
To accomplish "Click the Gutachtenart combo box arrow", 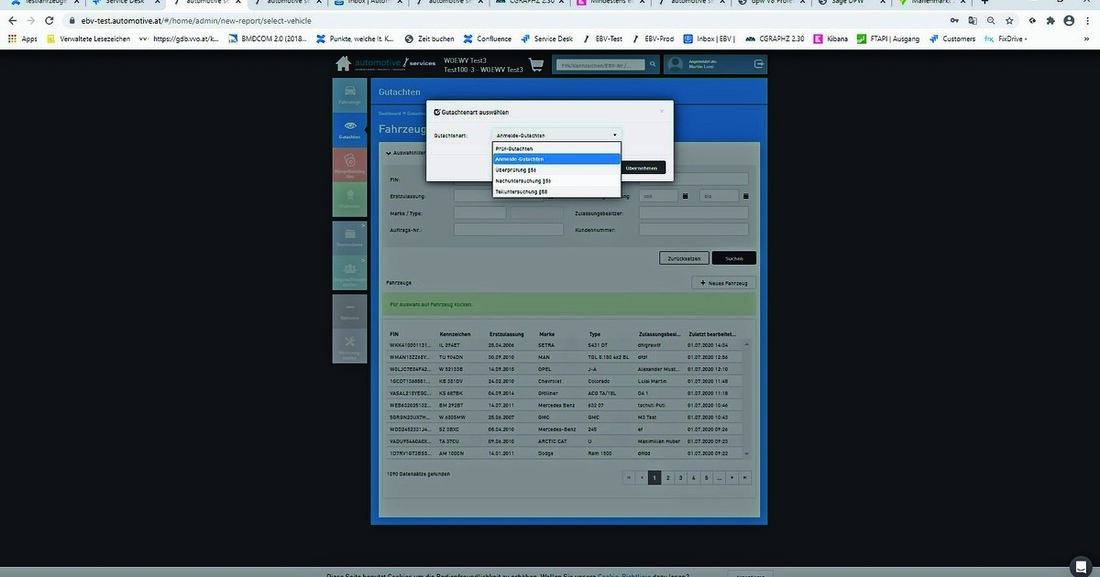I will [x=615, y=134].
